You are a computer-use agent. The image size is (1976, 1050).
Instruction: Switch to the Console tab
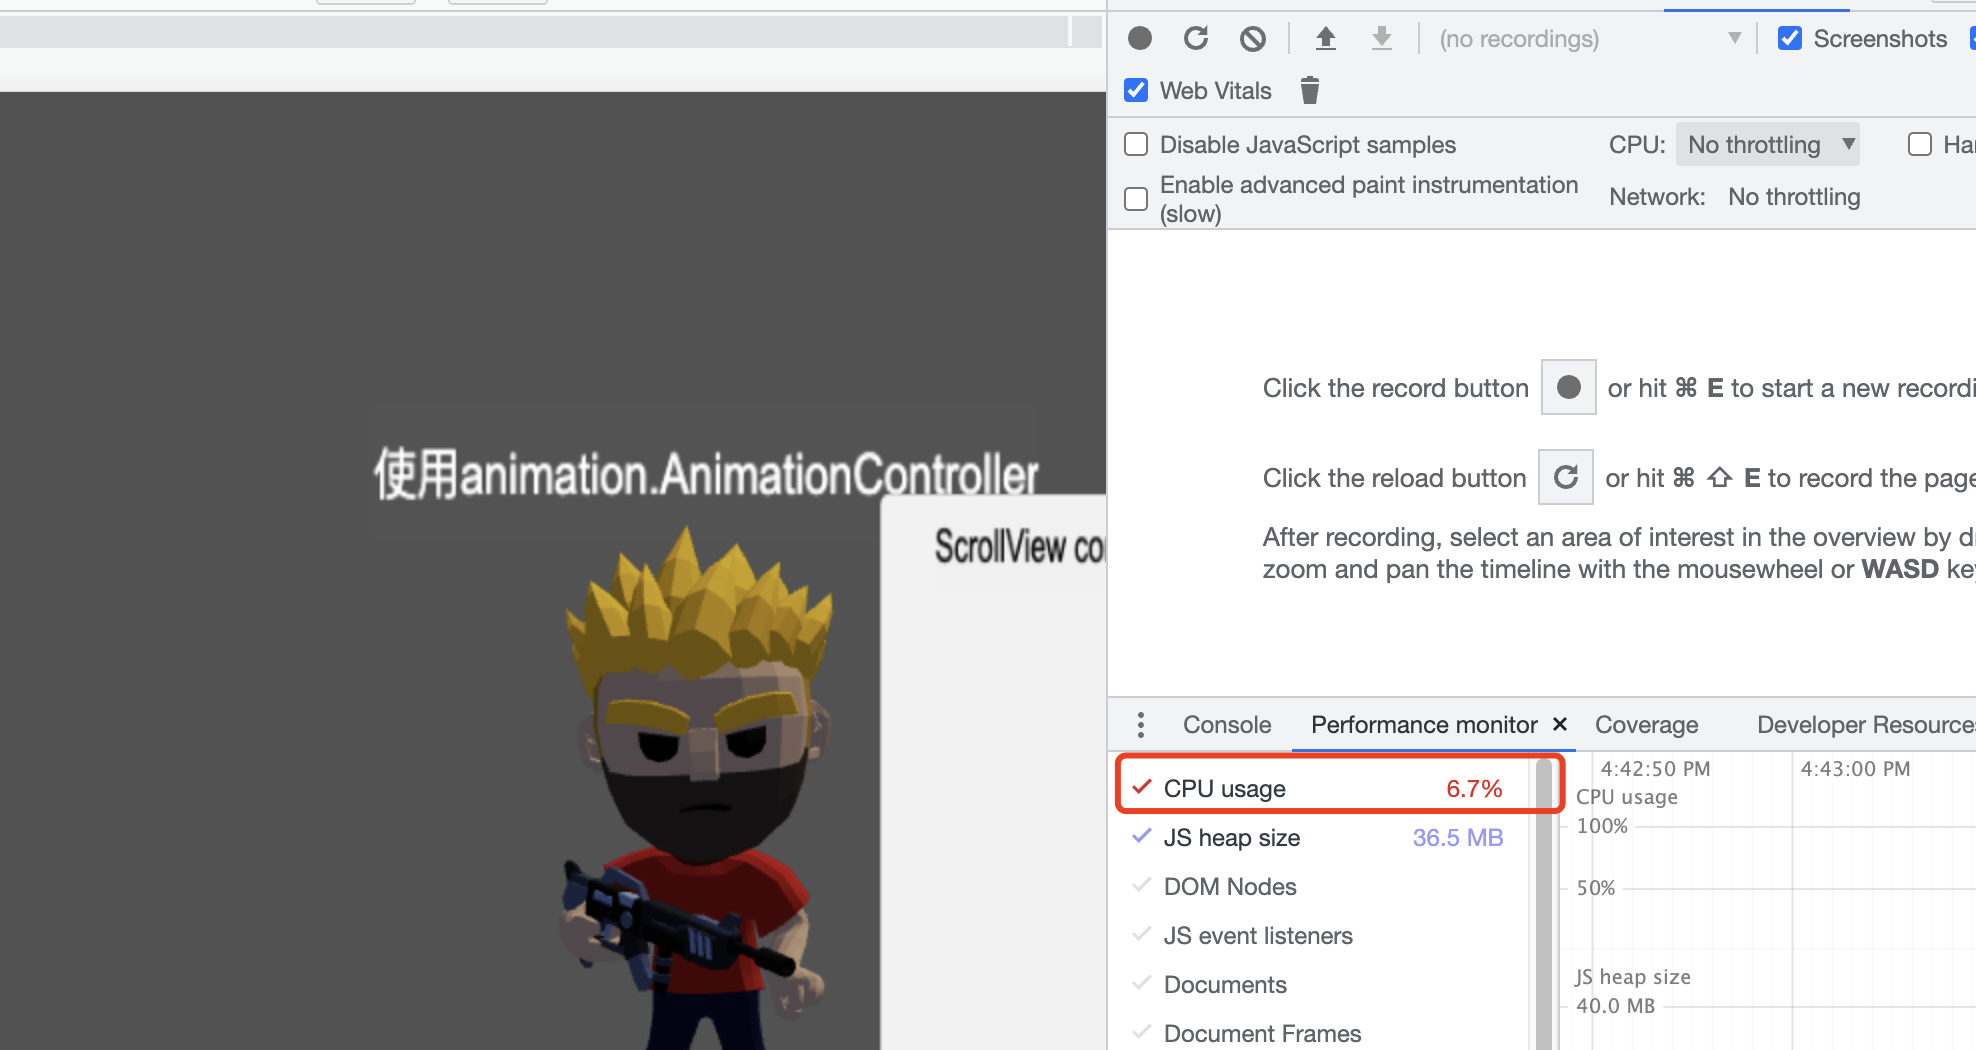point(1227,725)
